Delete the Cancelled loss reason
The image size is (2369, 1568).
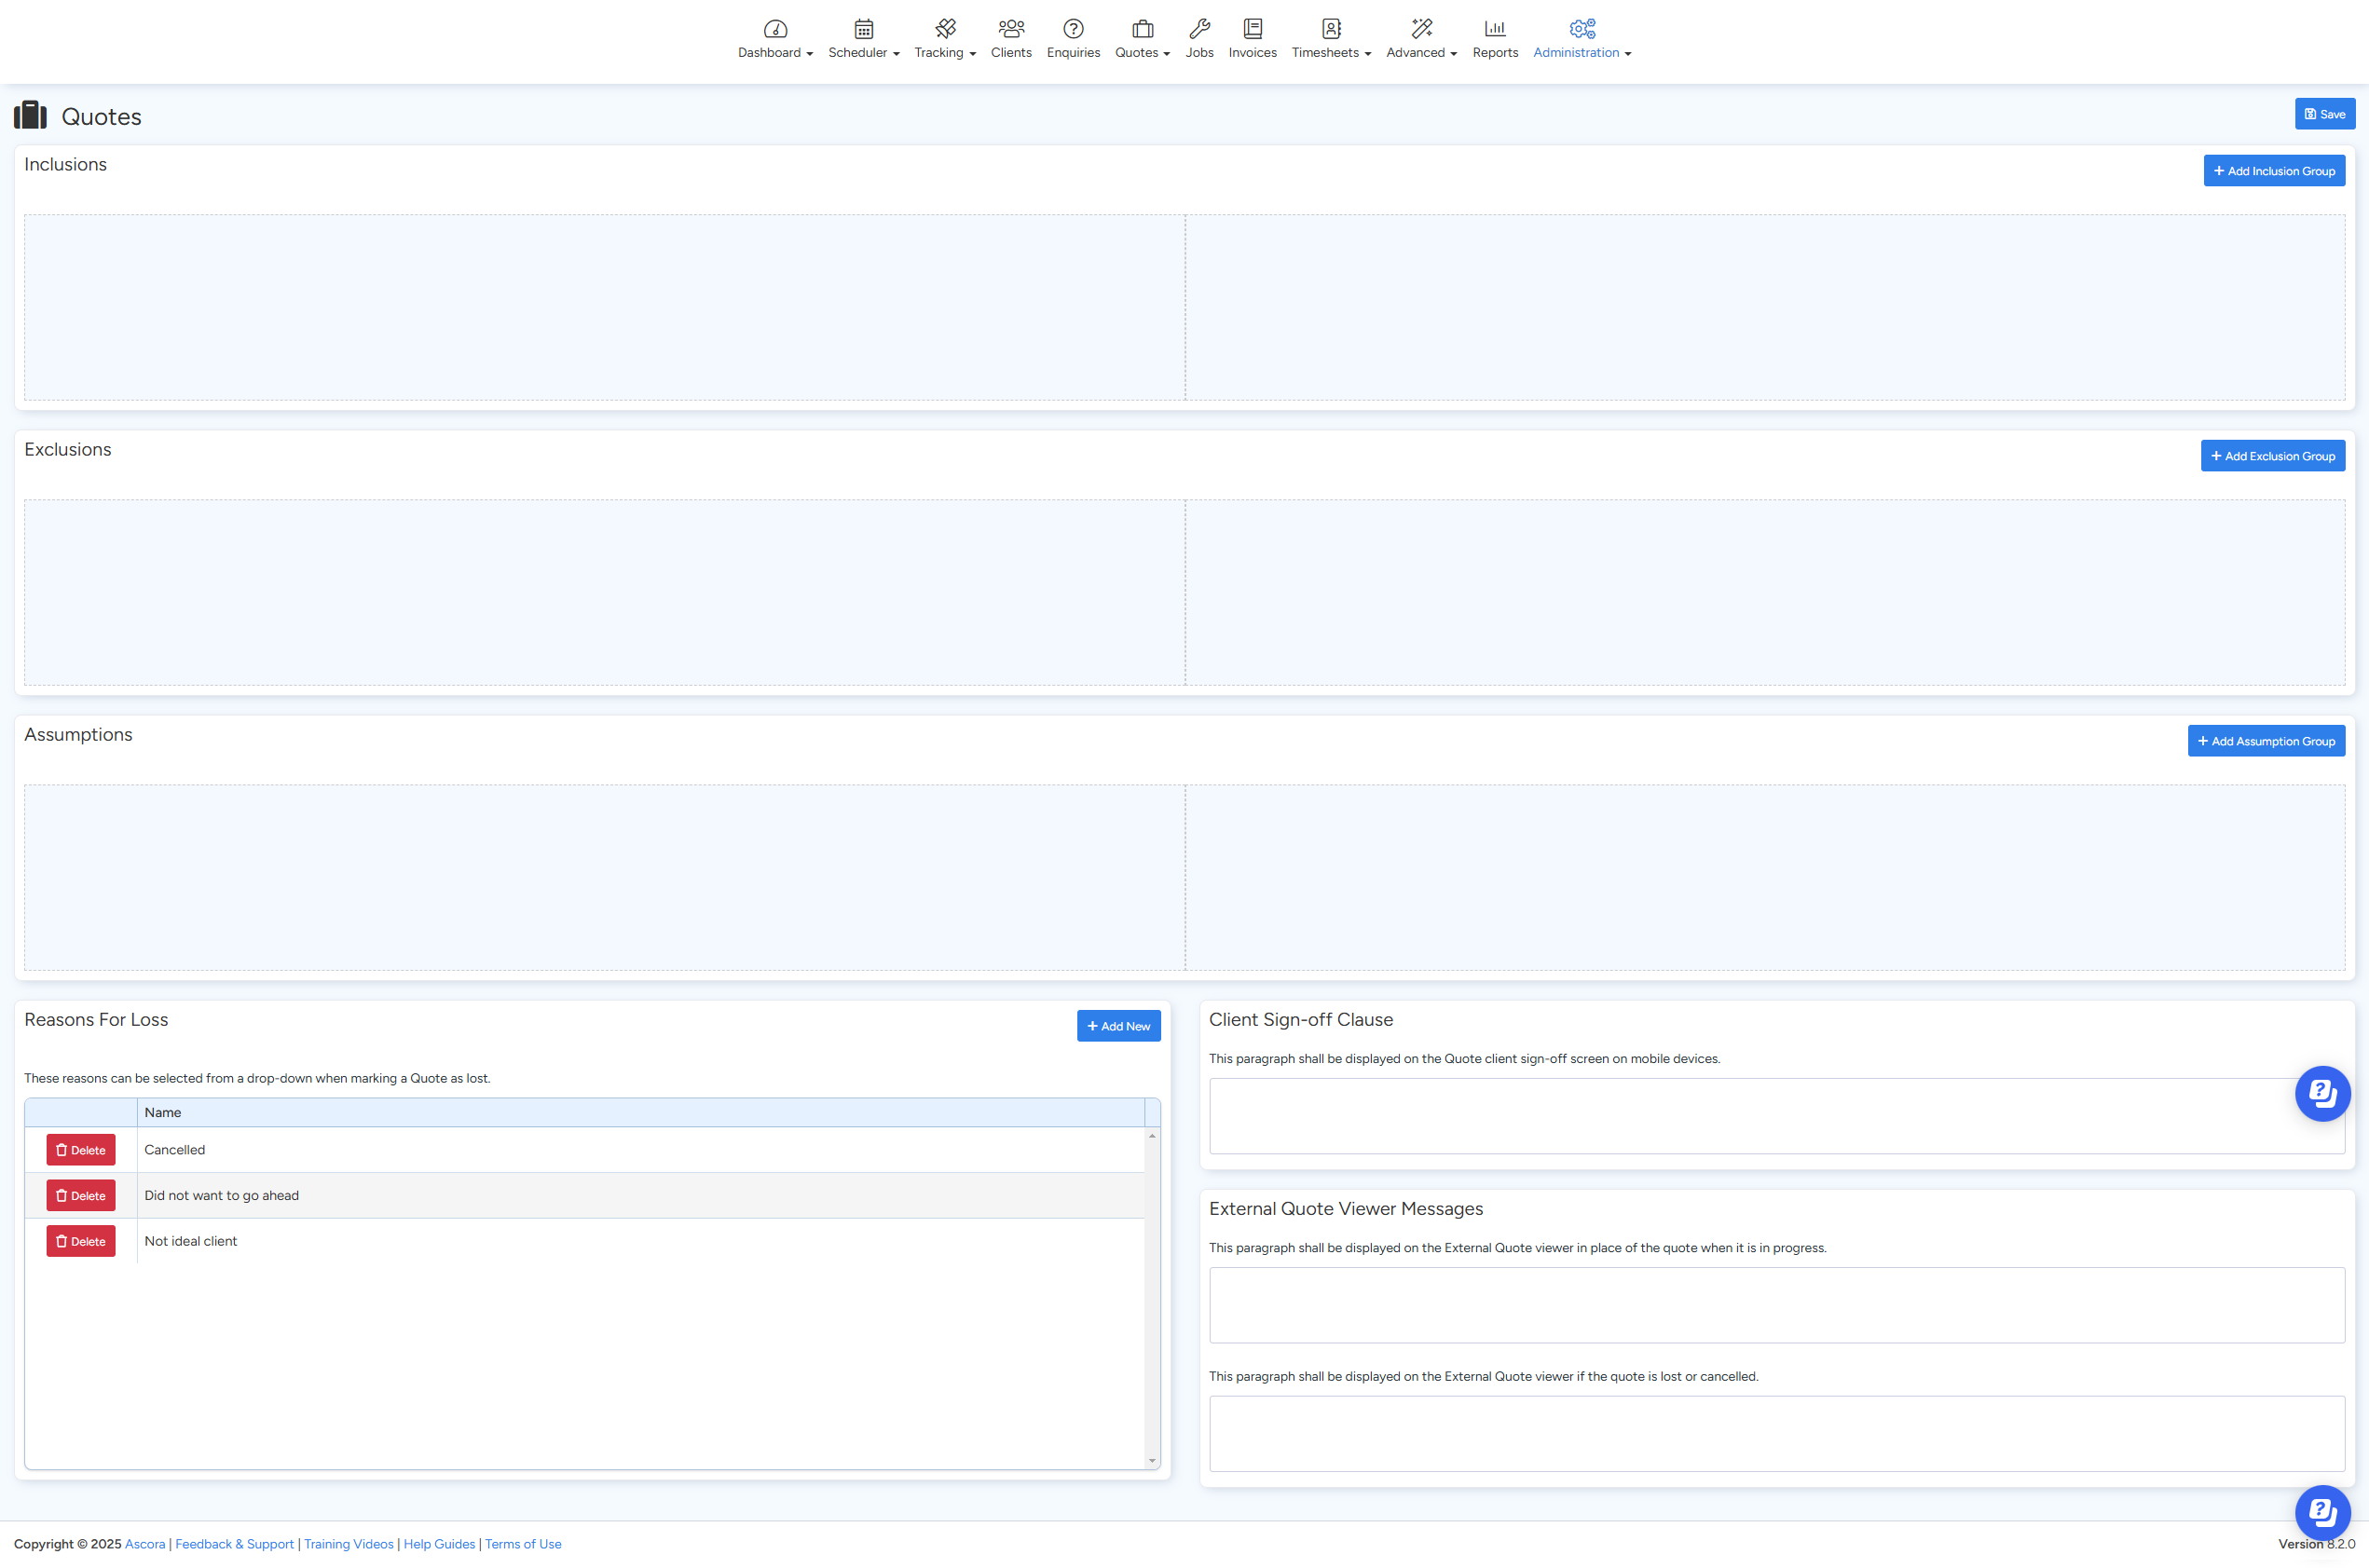(x=81, y=1150)
